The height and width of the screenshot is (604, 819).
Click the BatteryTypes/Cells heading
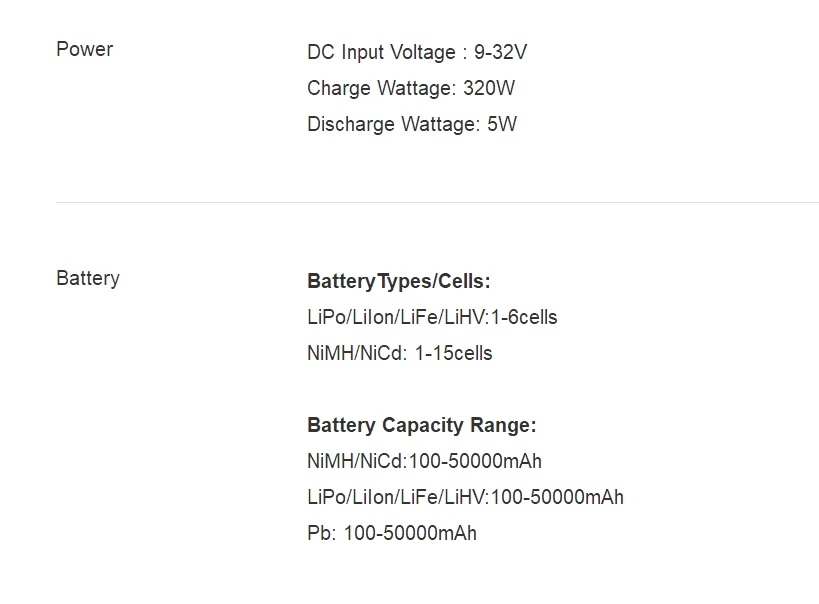[x=399, y=281]
